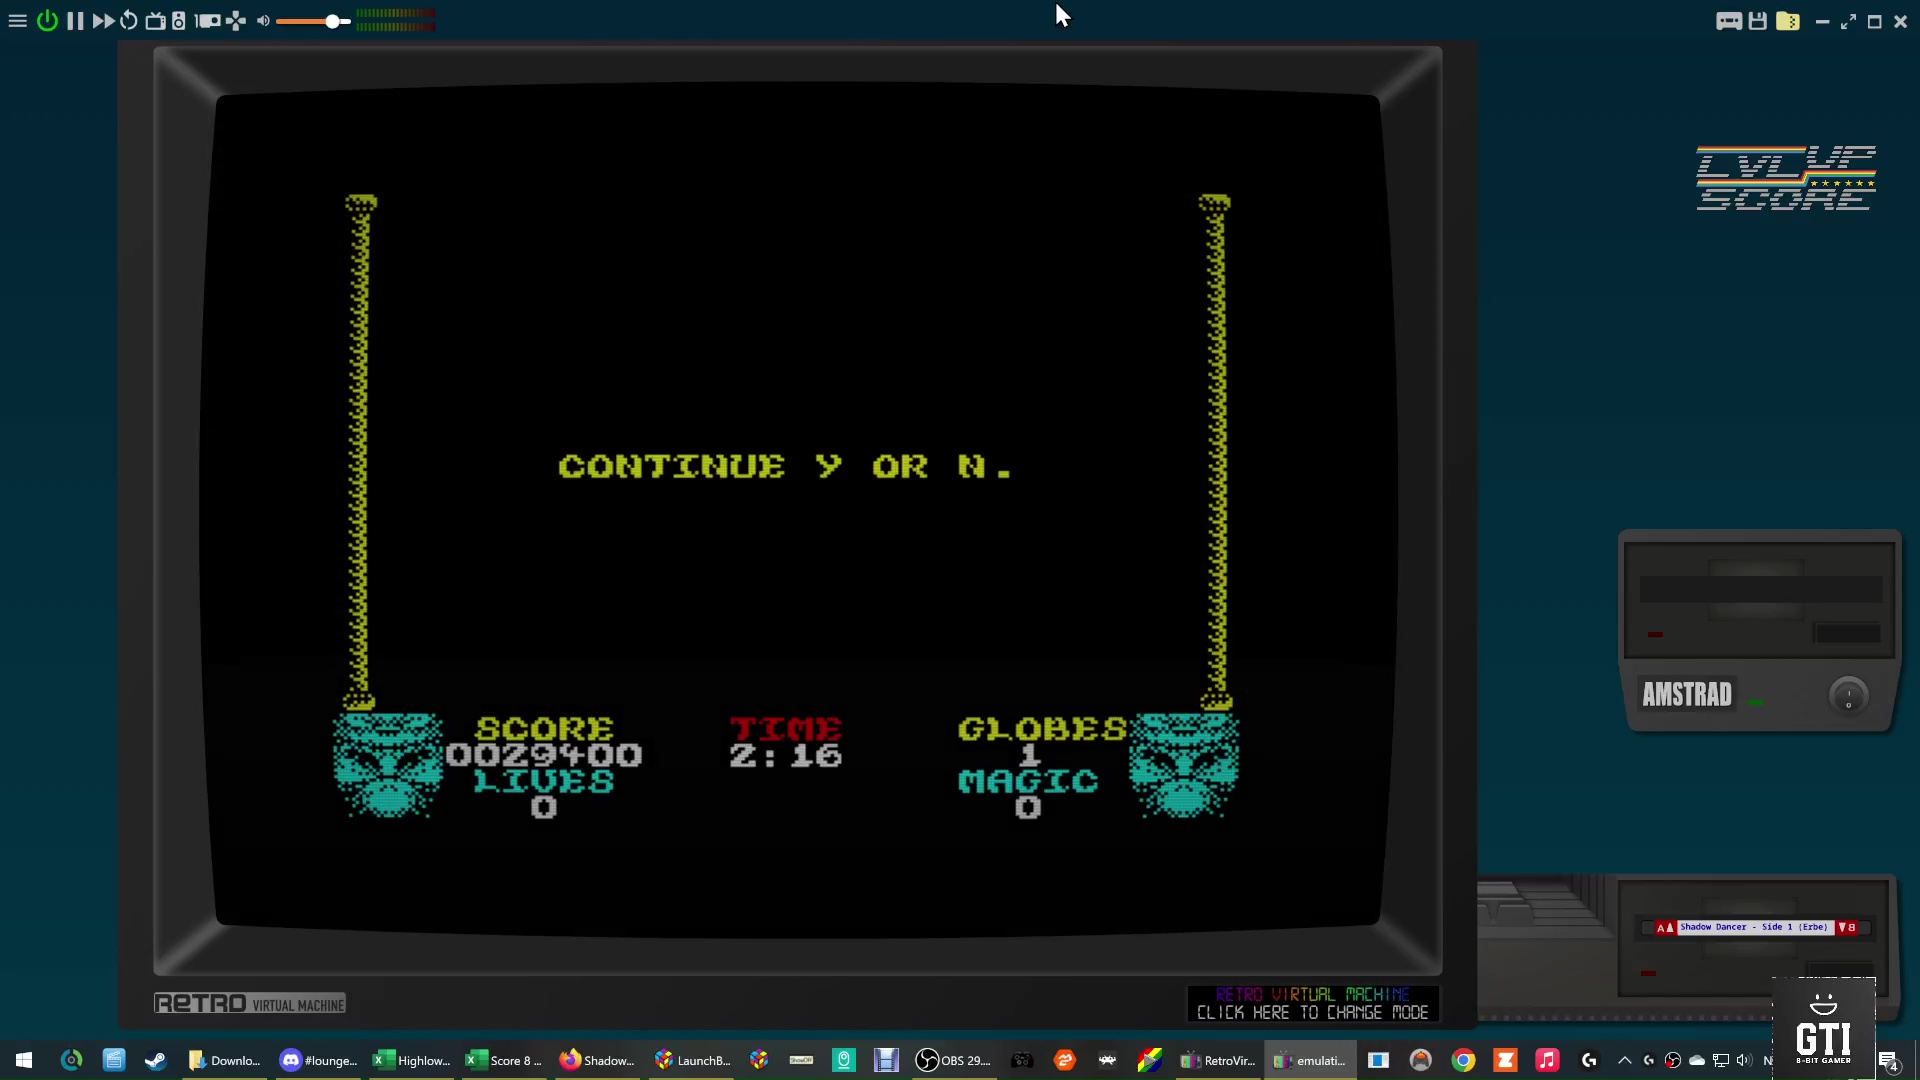
Task: Open the joystick configuration icon
Action: tap(236, 21)
